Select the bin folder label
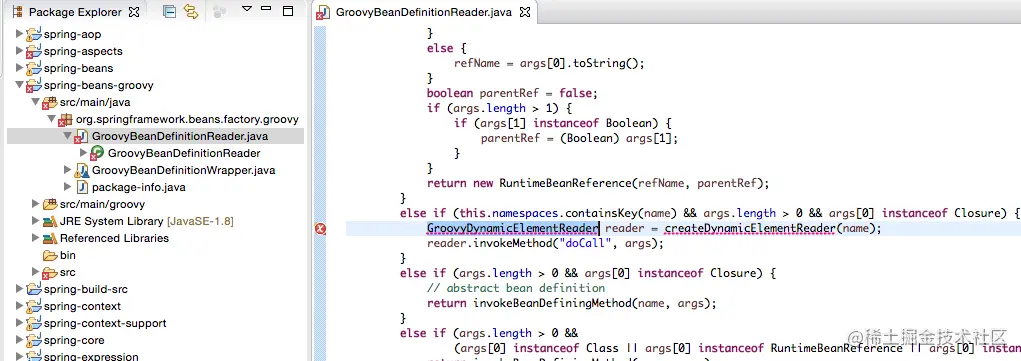This screenshot has width=1021, height=361. click(68, 255)
